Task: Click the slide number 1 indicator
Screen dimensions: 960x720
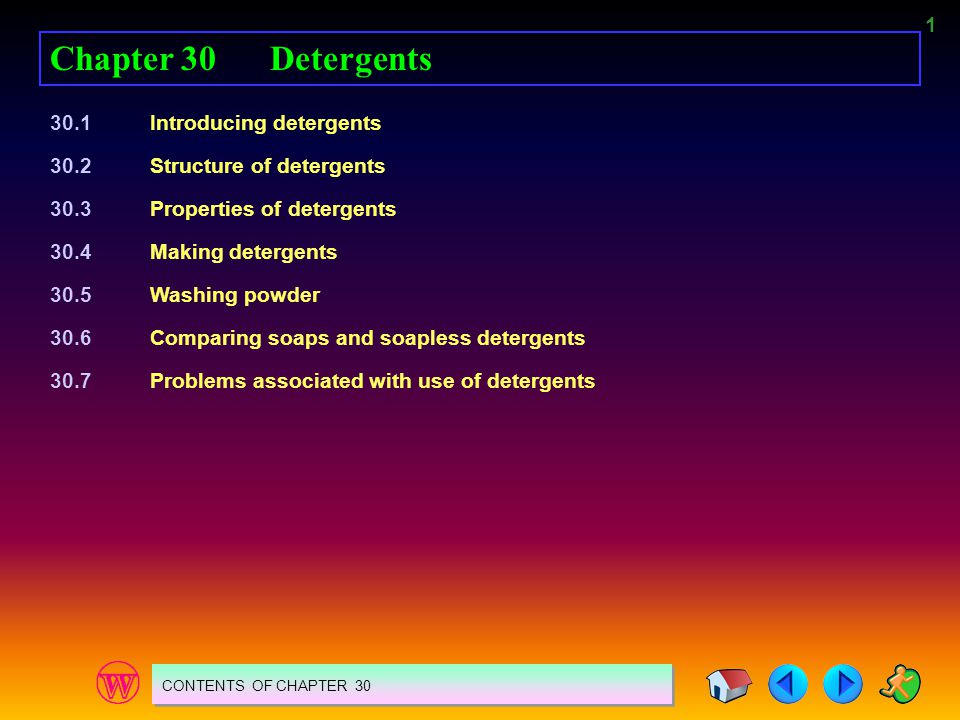Action: pyautogui.click(x=930, y=25)
